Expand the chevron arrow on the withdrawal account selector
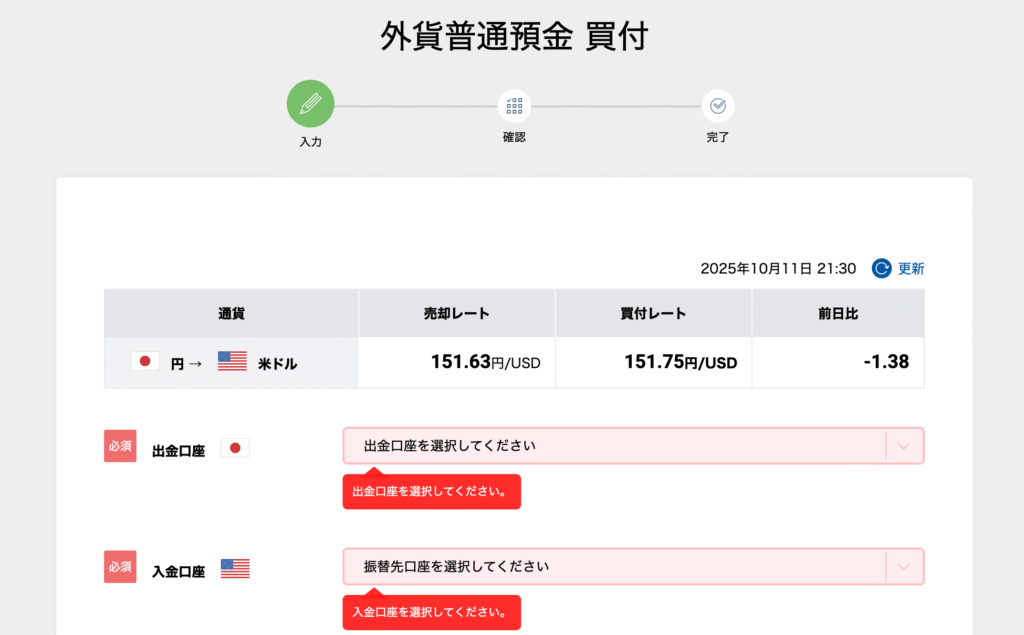 tap(904, 446)
